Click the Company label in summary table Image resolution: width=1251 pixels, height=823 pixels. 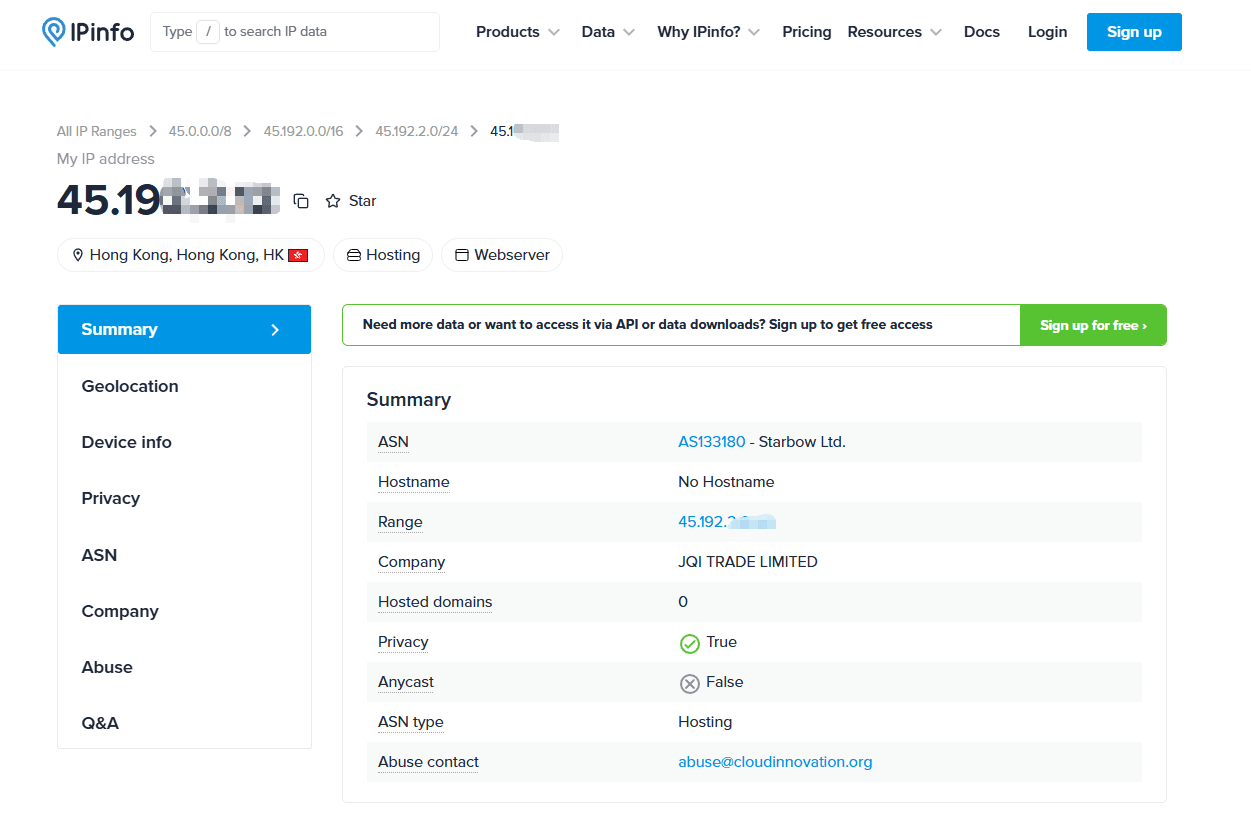tap(411, 562)
